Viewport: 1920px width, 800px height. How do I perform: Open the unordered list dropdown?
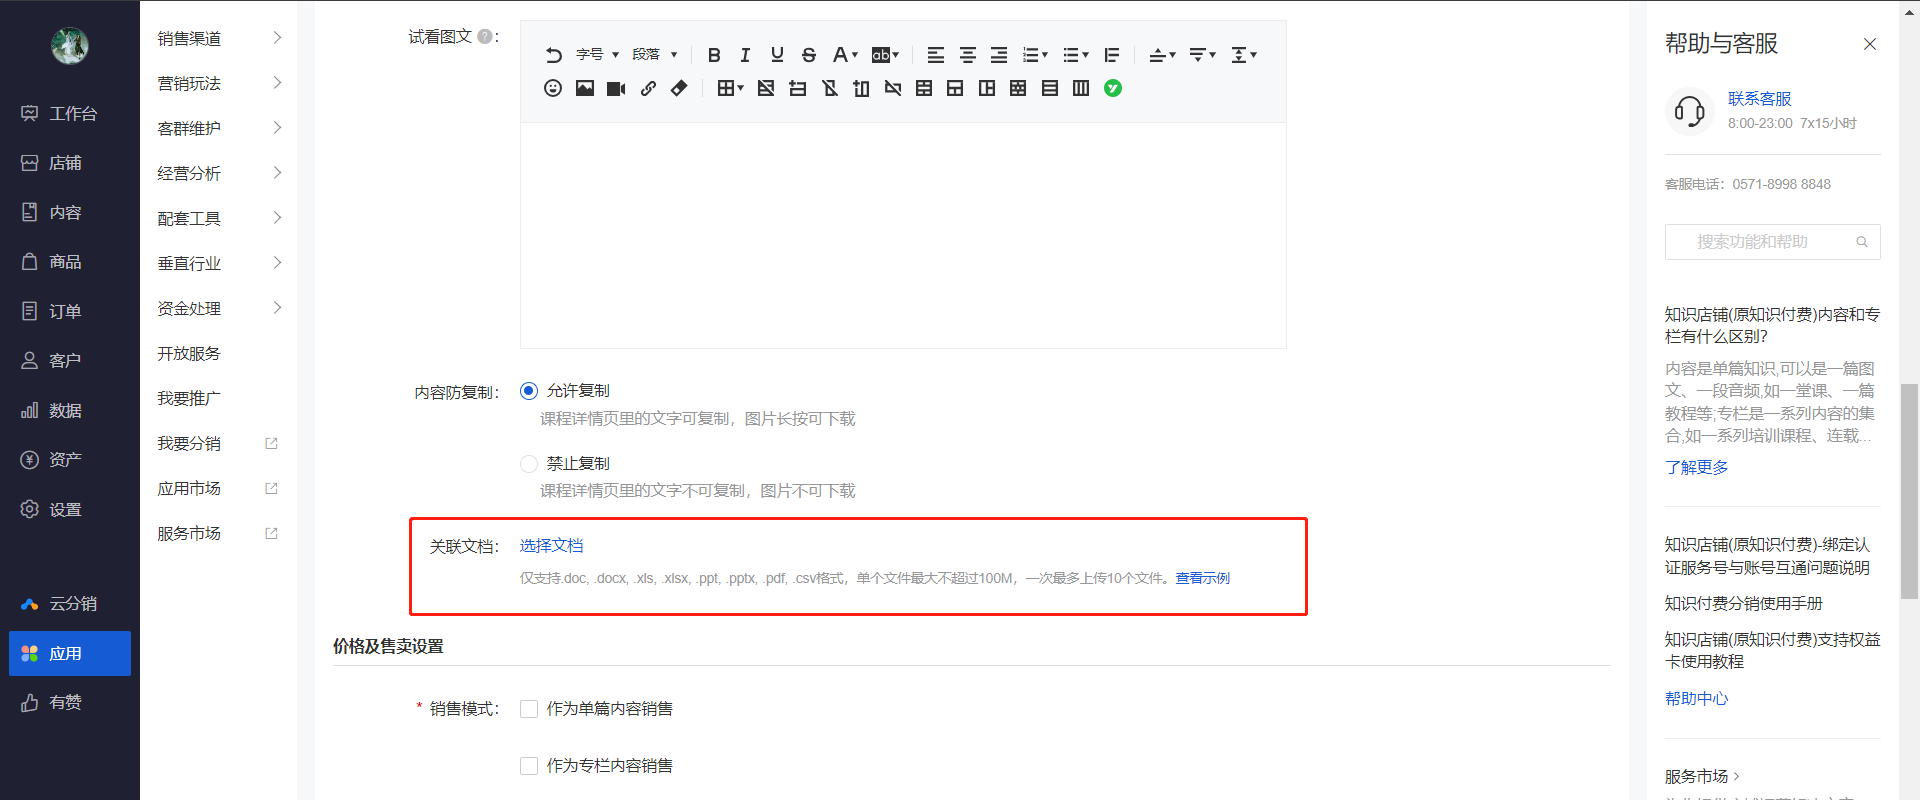1076,55
